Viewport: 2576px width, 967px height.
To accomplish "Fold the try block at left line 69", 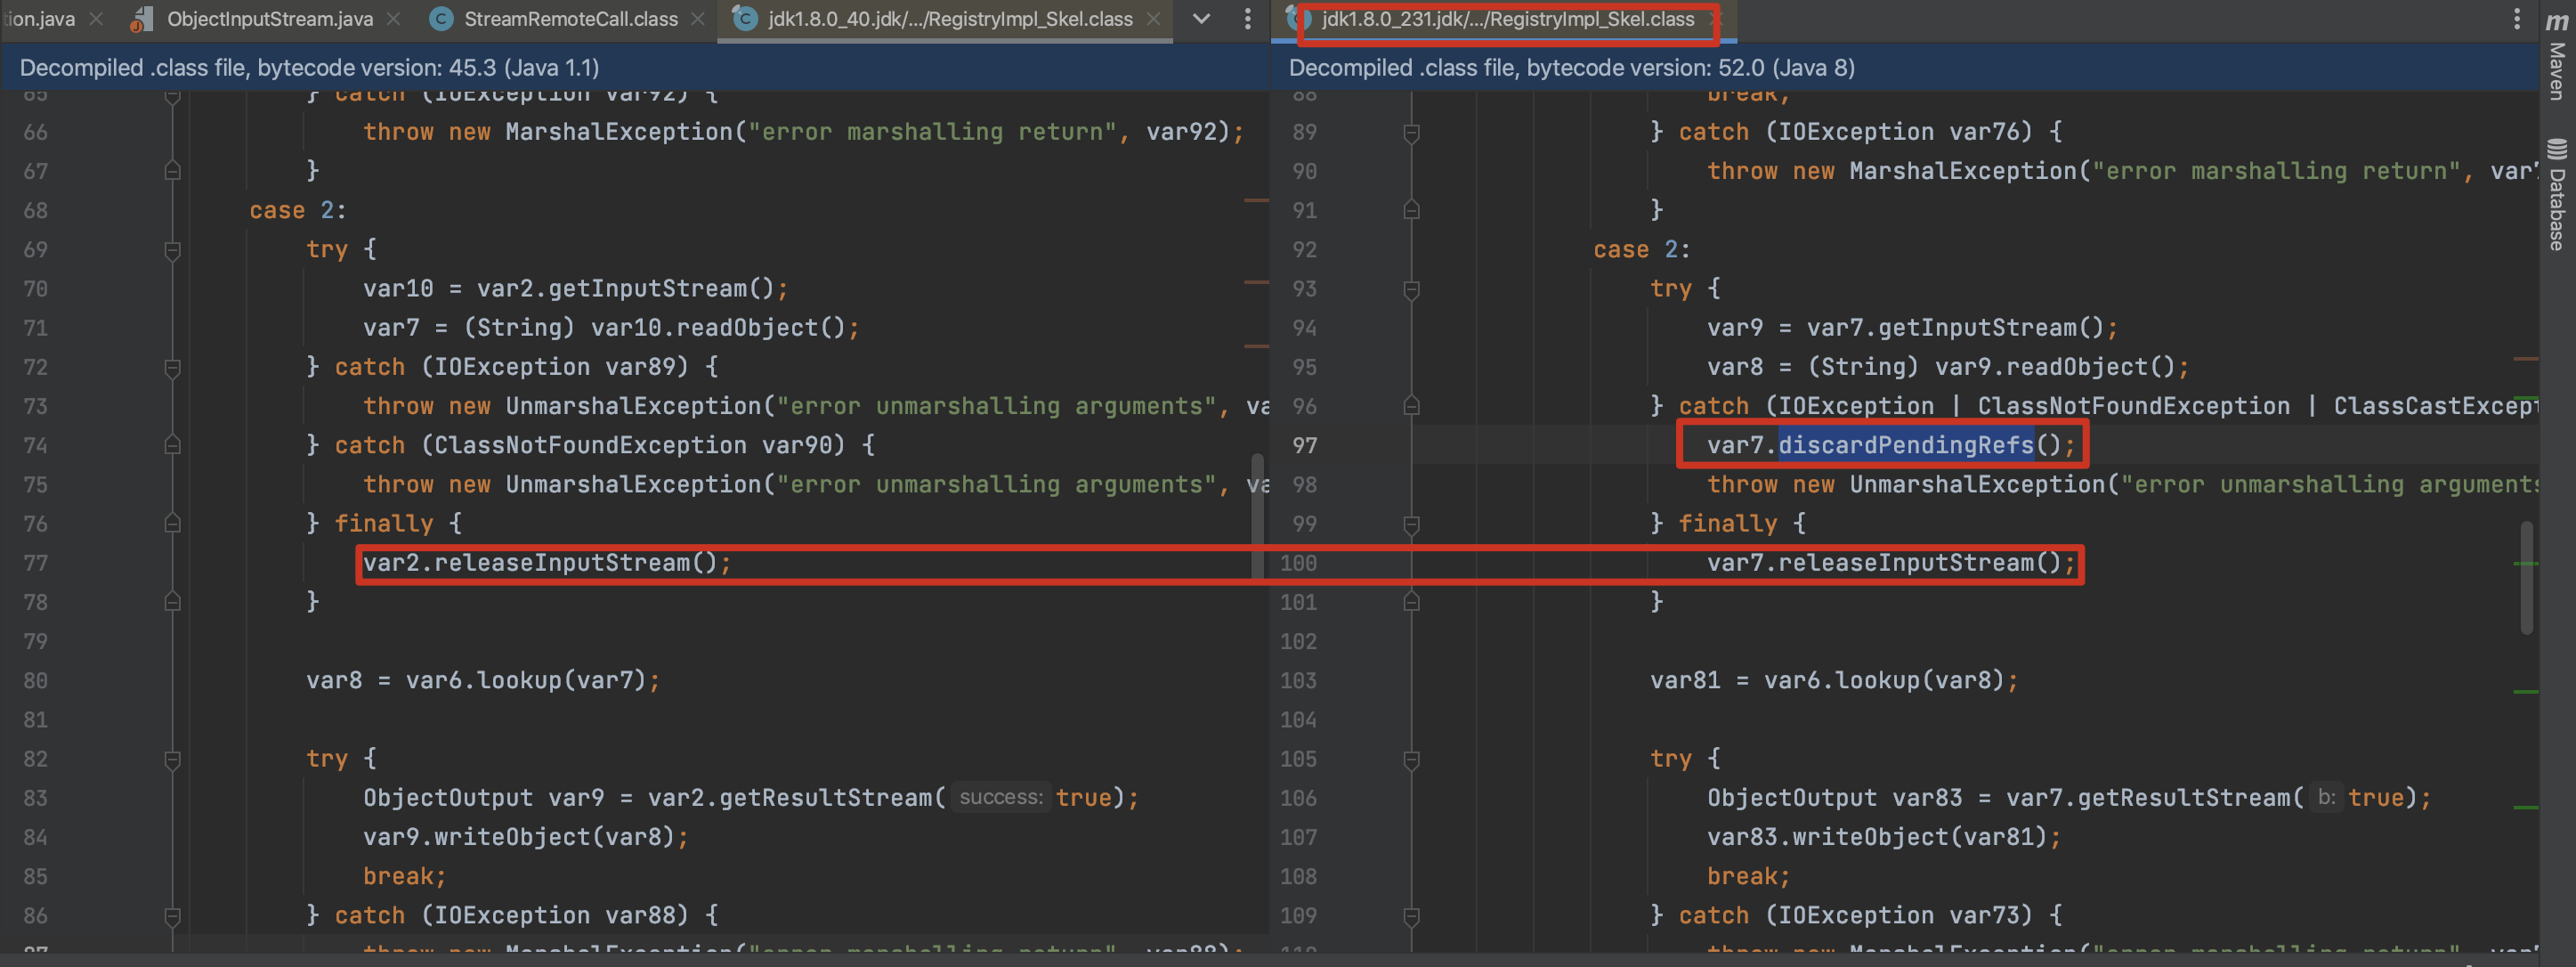I will click(x=172, y=250).
